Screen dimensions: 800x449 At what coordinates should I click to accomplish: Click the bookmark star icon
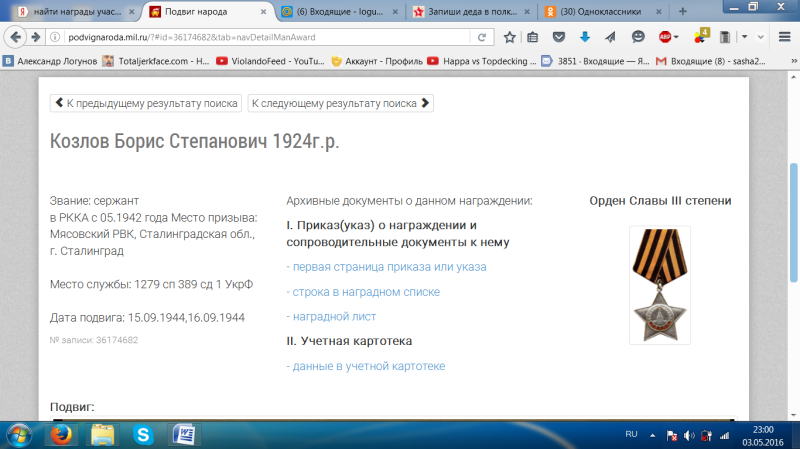(x=510, y=37)
